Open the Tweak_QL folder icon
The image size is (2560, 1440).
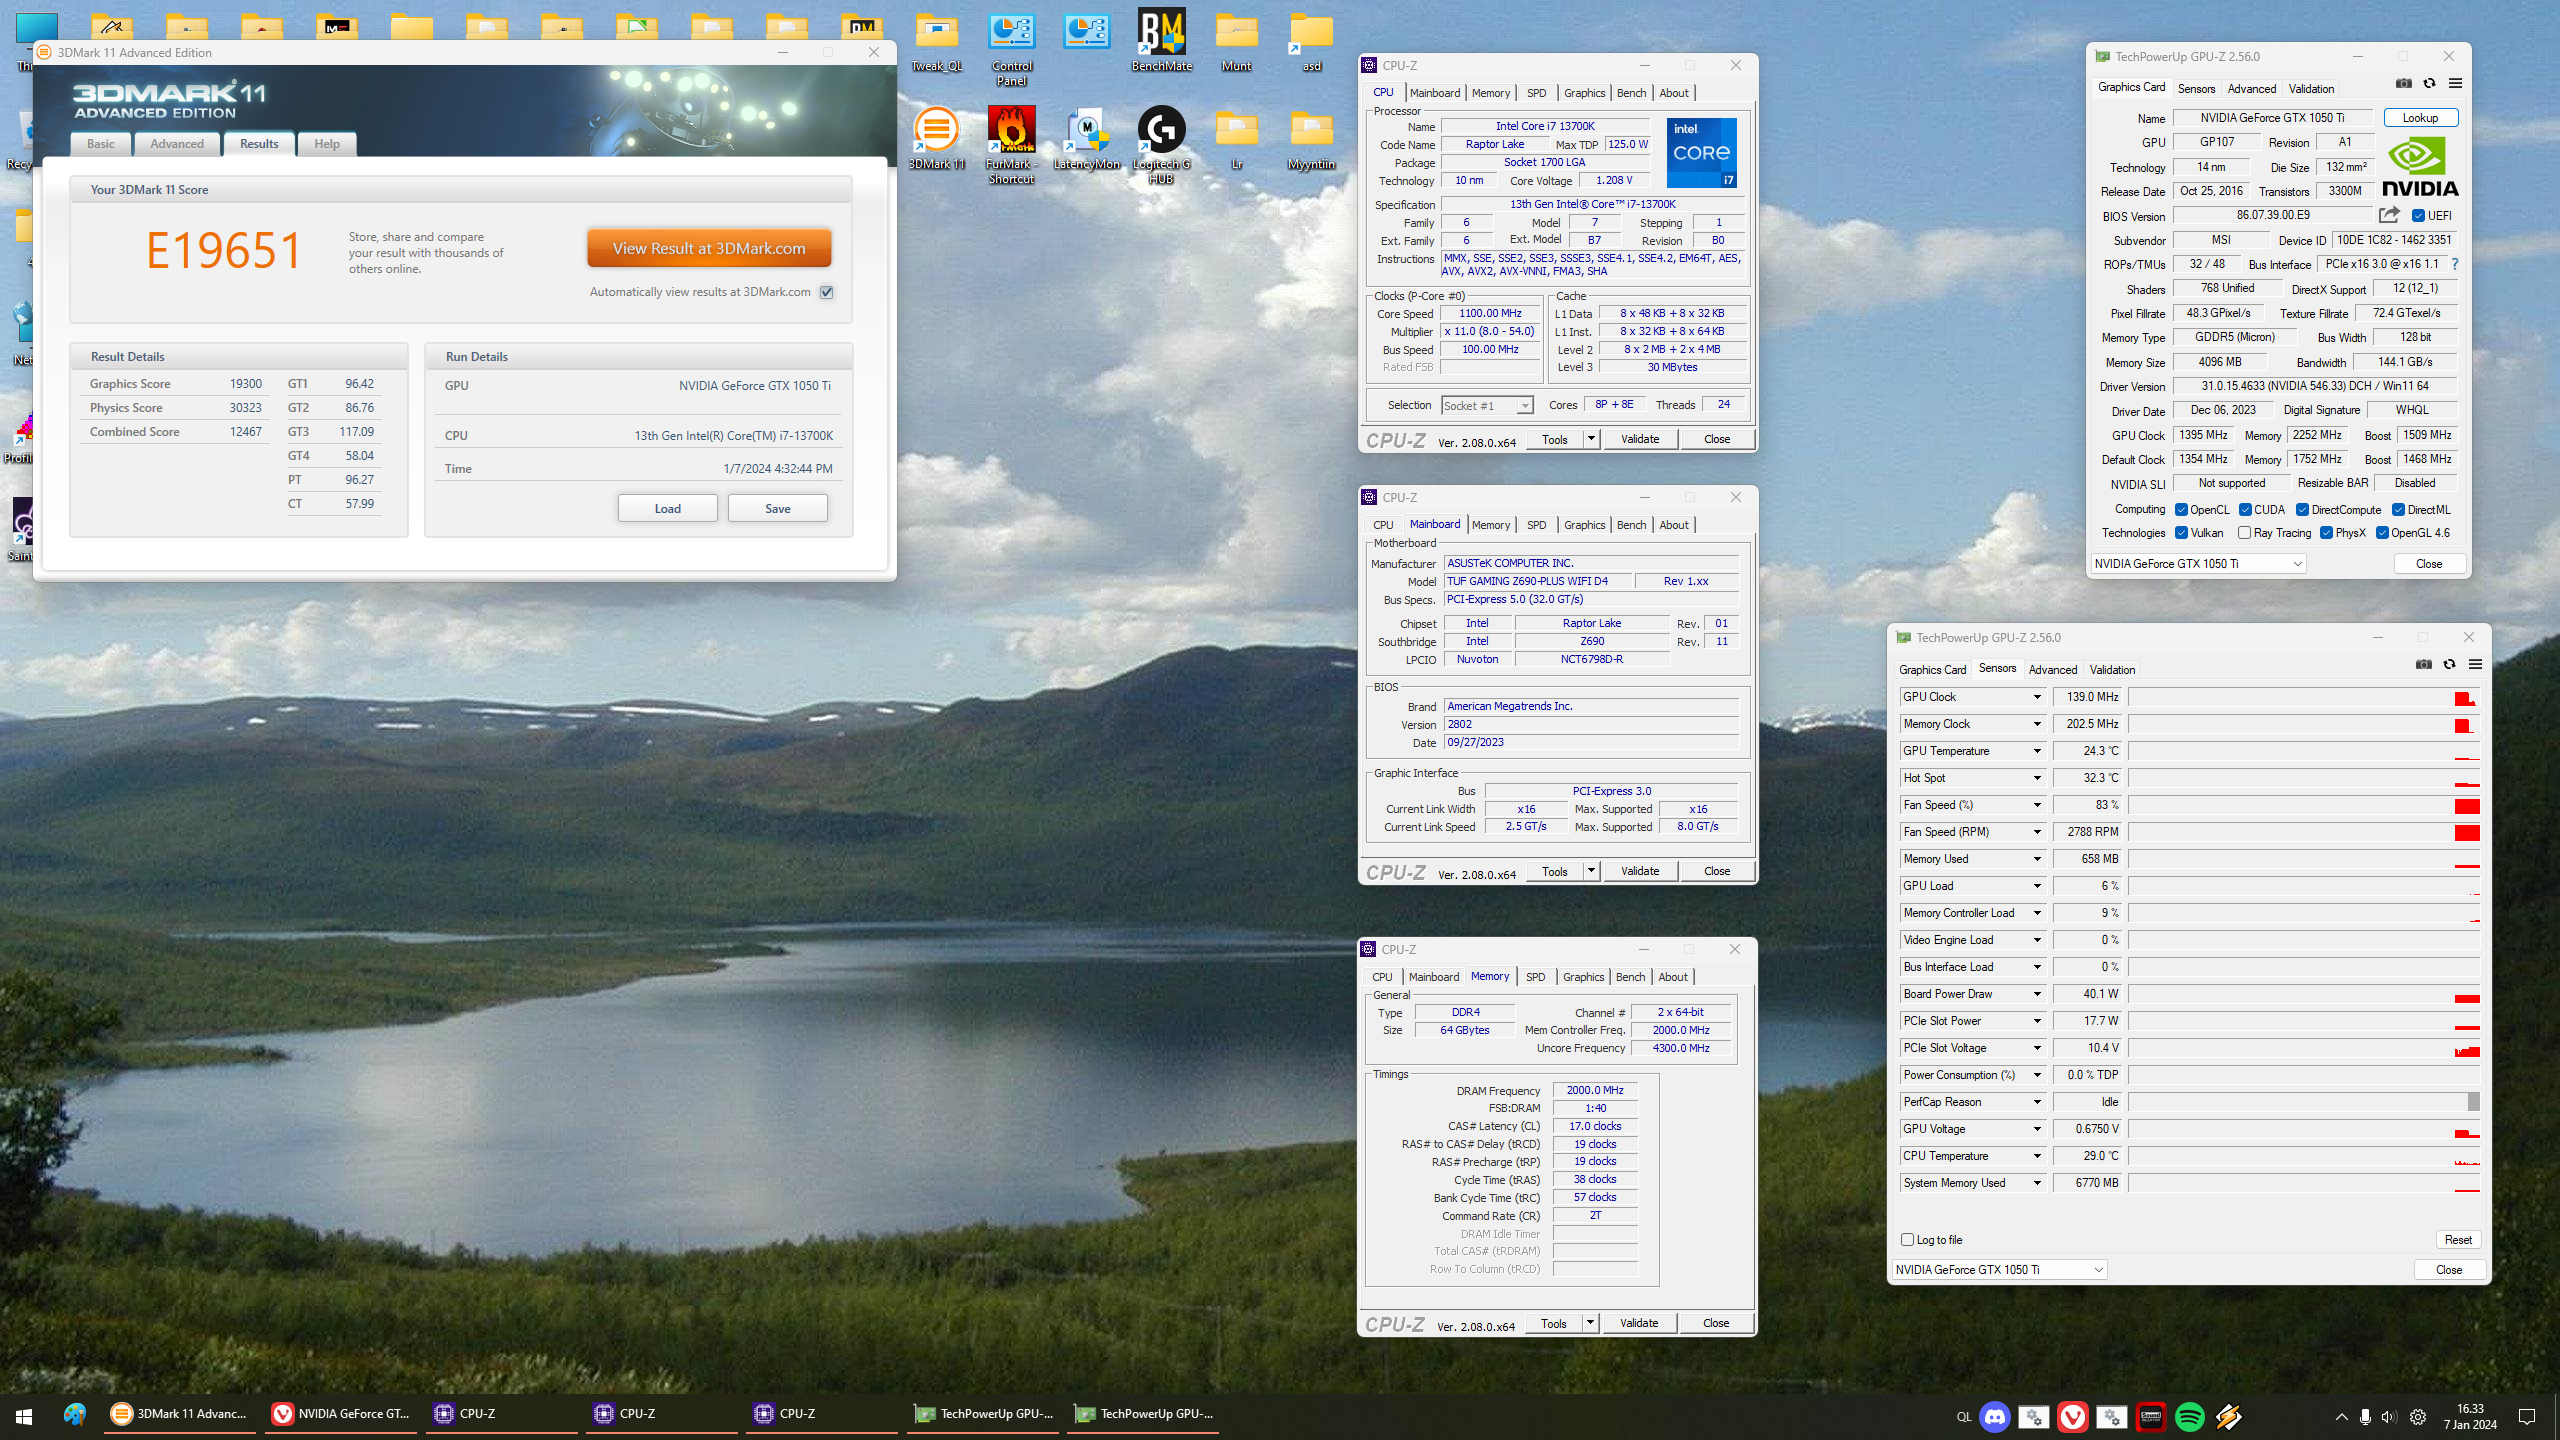click(937, 40)
